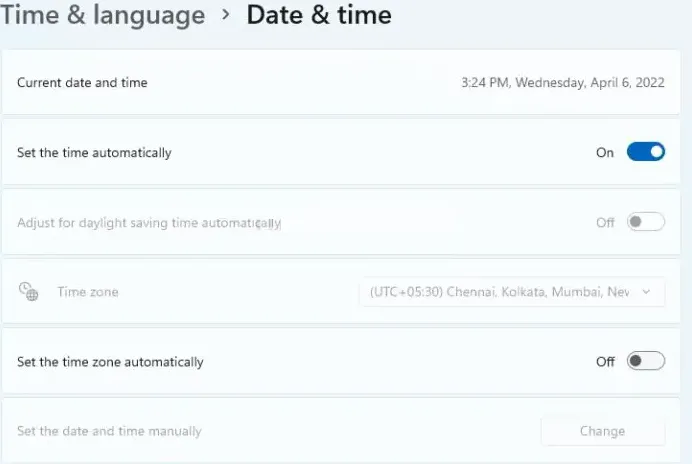Open the UTC+05:30 Chennai time zone dropdown

tap(511, 292)
